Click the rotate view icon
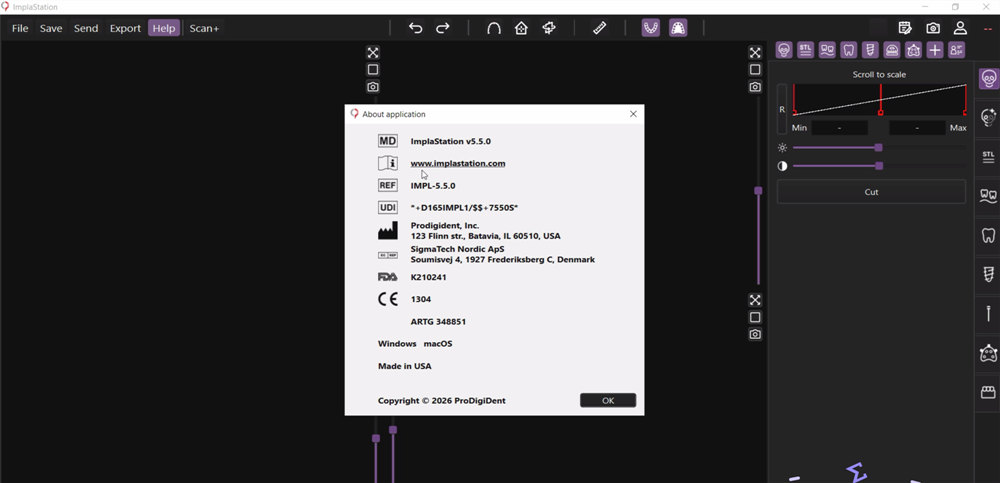This screenshot has height=483, width=1000. click(x=548, y=28)
